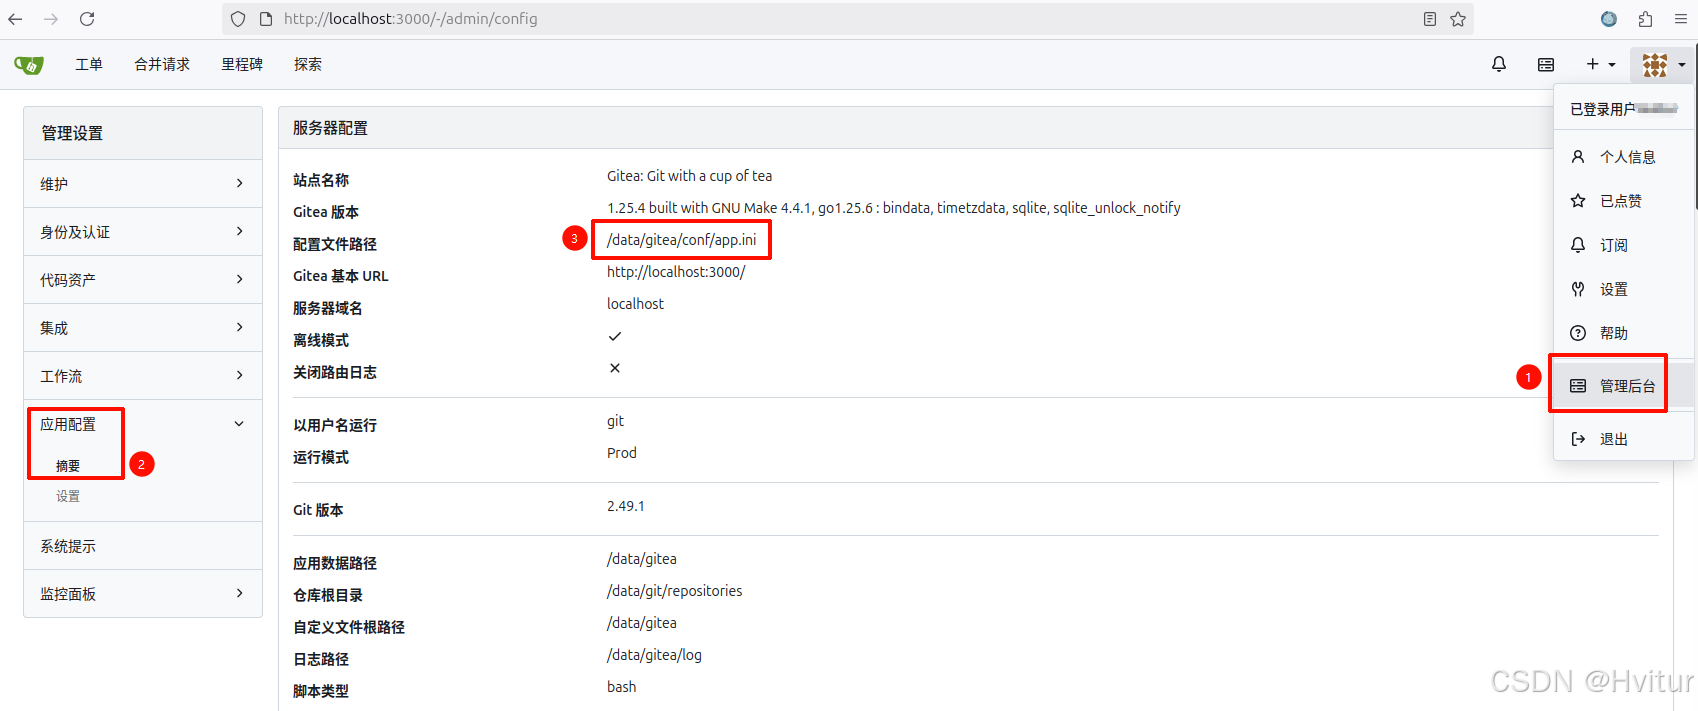Click the 关闭路由日志 cross value
Image resolution: width=1698 pixels, height=711 pixels.
[x=615, y=368]
